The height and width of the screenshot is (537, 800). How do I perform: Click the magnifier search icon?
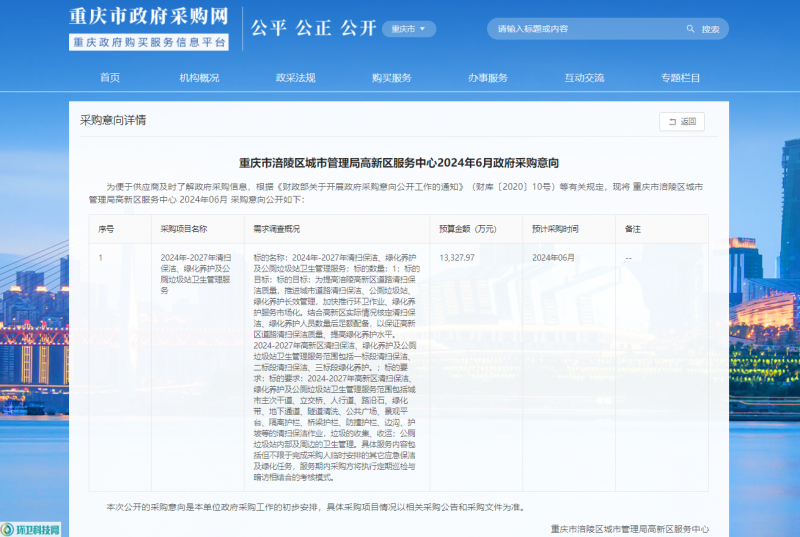point(691,29)
